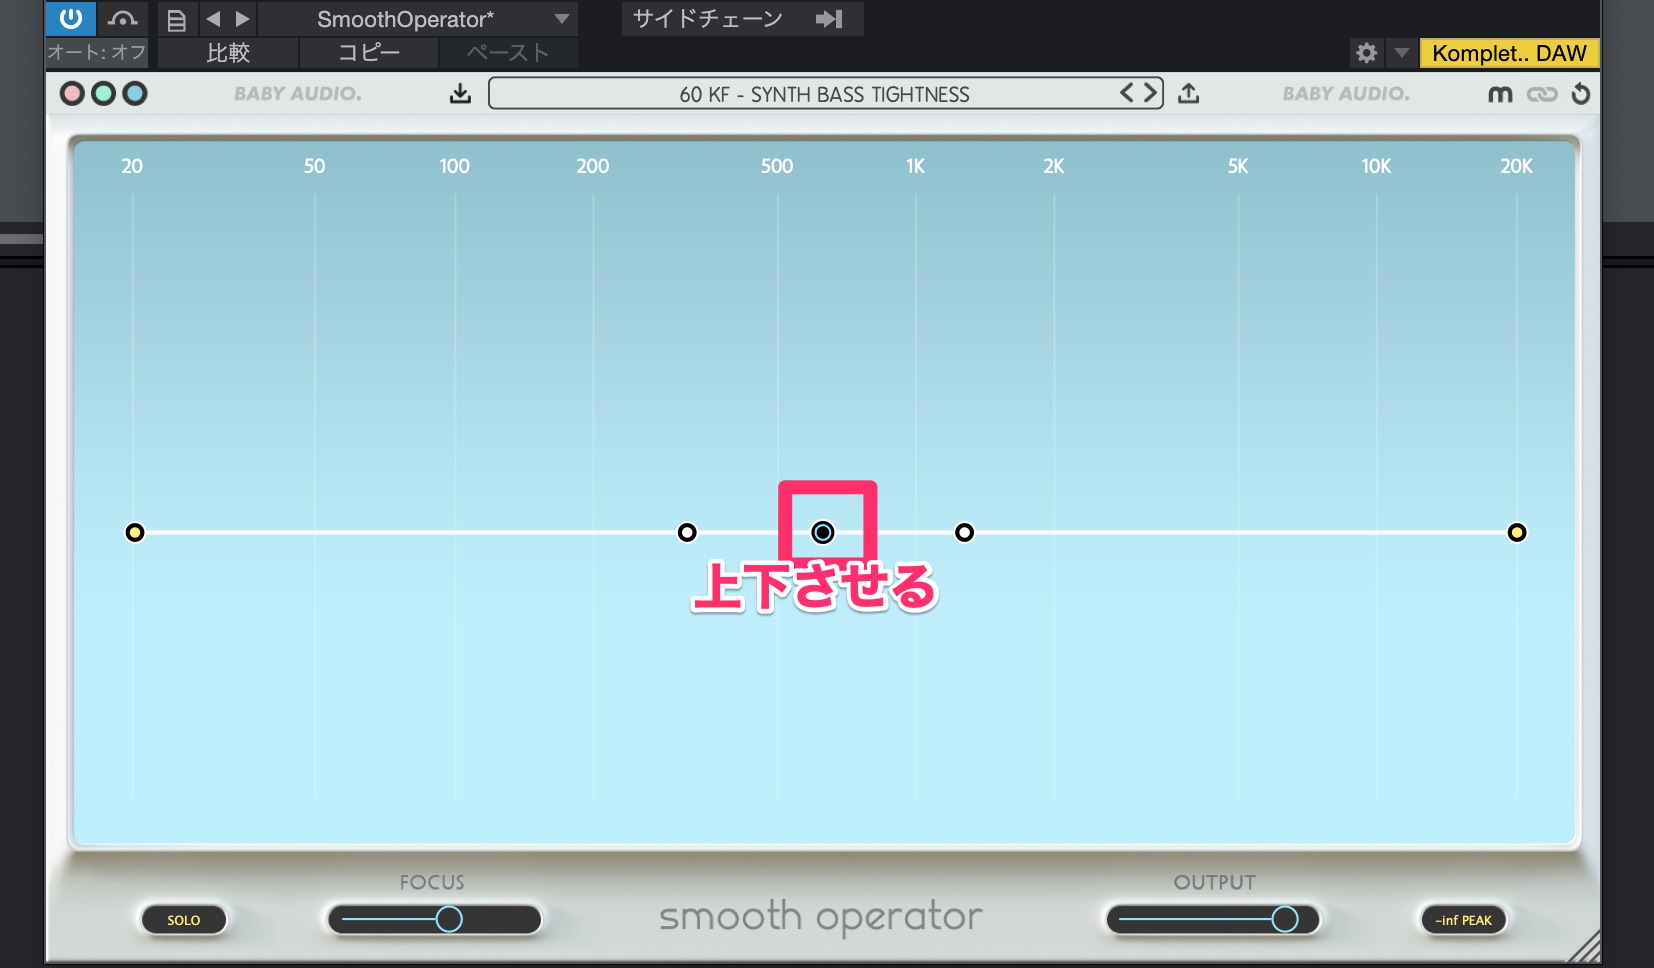Expand the SmoothOperator preset dropdown arrow
This screenshot has height=968, width=1654.
562,19
